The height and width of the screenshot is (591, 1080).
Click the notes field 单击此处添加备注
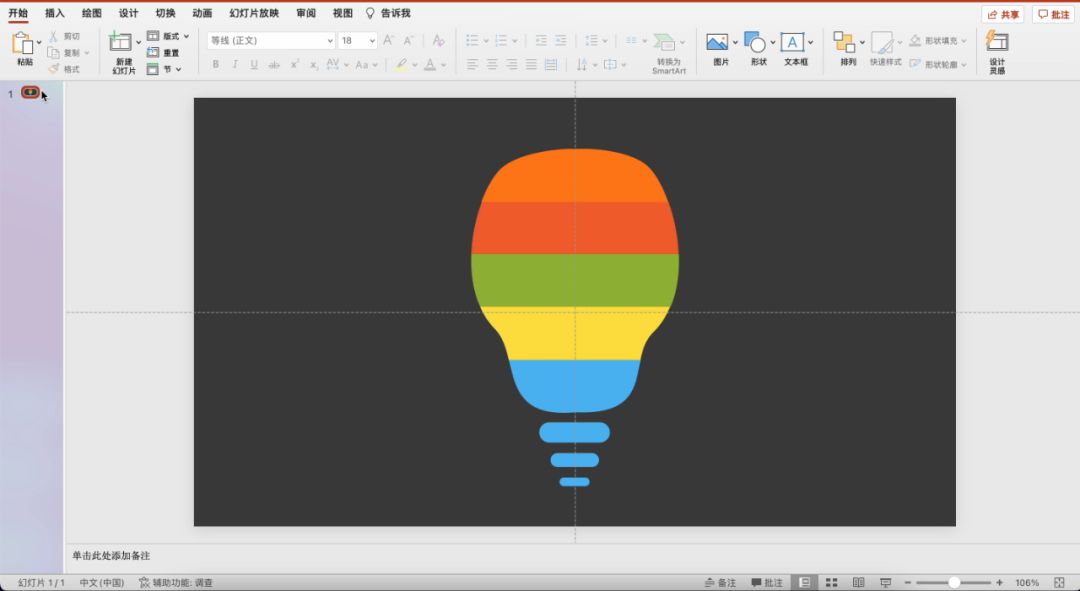[x=111, y=555]
